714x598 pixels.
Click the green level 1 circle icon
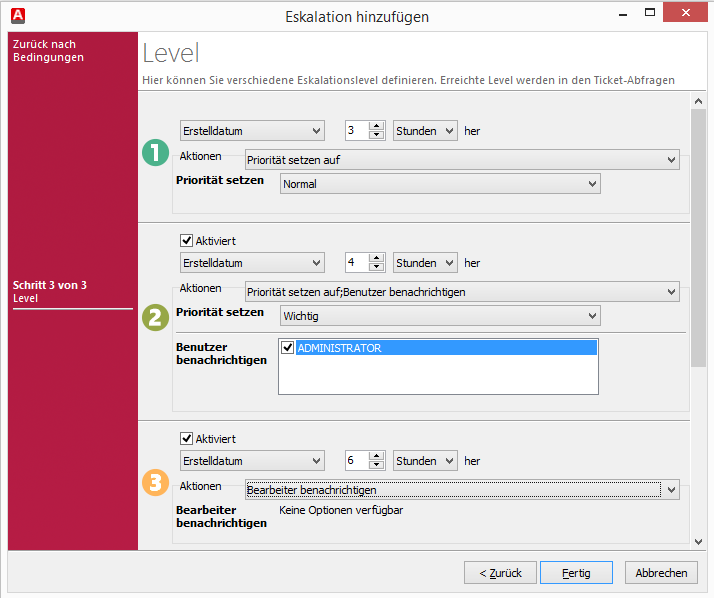coord(155,154)
